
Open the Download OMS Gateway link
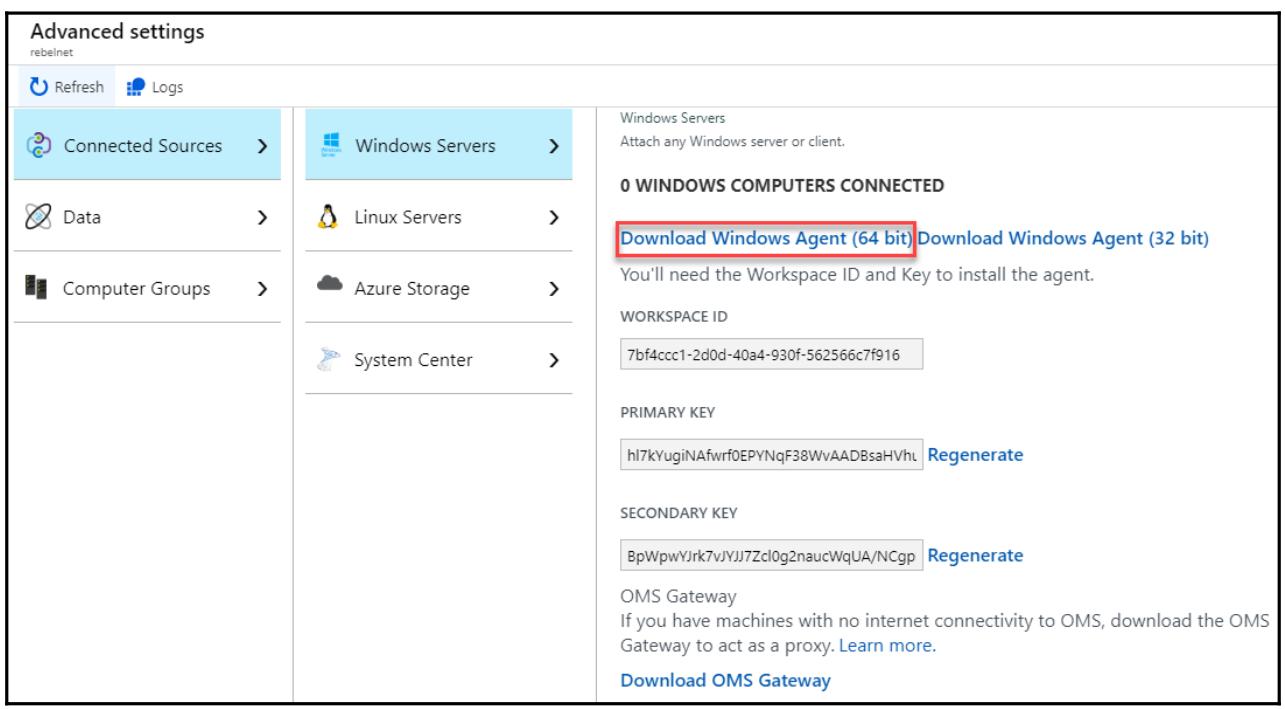(x=725, y=681)
